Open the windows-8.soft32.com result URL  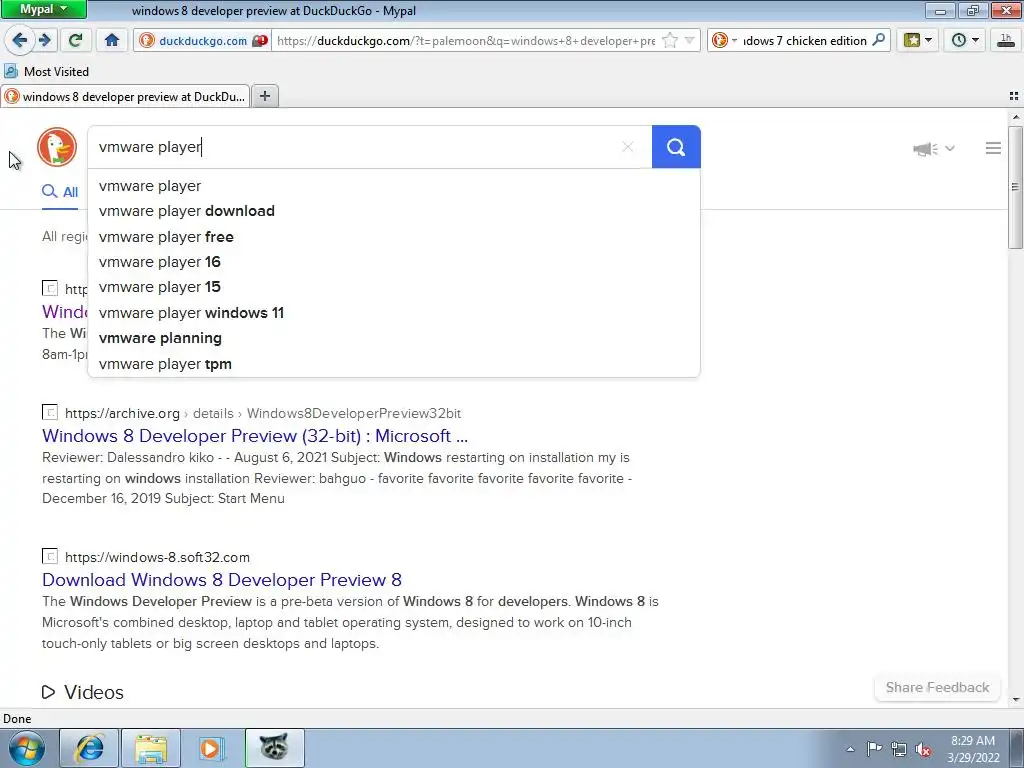(157, 557)
